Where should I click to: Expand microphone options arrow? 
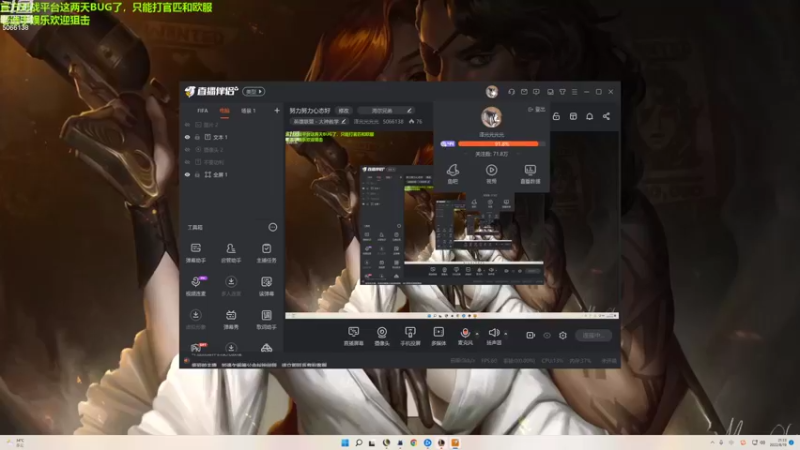tap(477, 334)
